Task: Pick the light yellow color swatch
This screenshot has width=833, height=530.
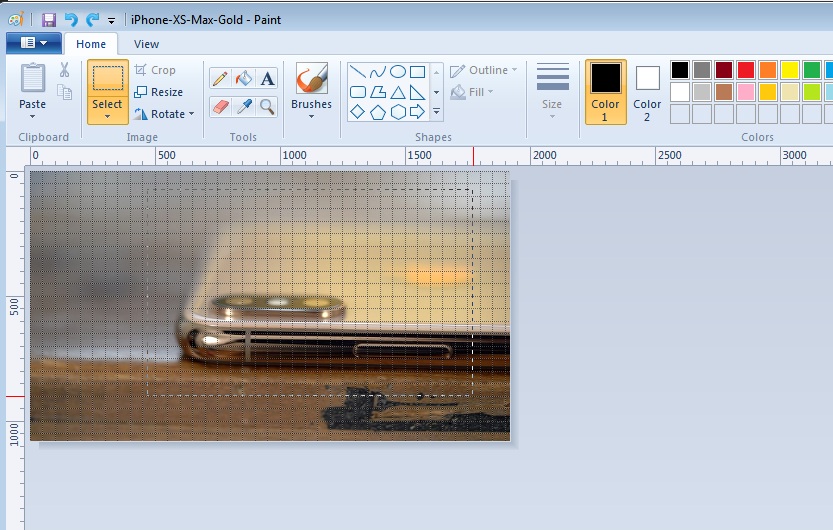Action: tap(790, 92)
